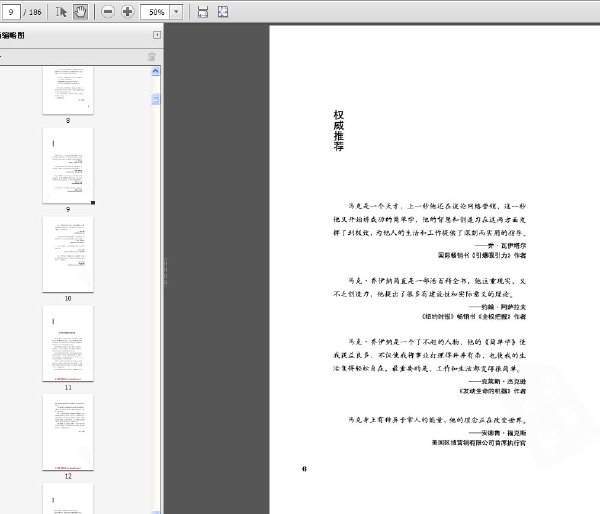The width and height of the screenshot is (600, 514).
Task: Click the page number input field showing 9
Action: pos(11,12)
